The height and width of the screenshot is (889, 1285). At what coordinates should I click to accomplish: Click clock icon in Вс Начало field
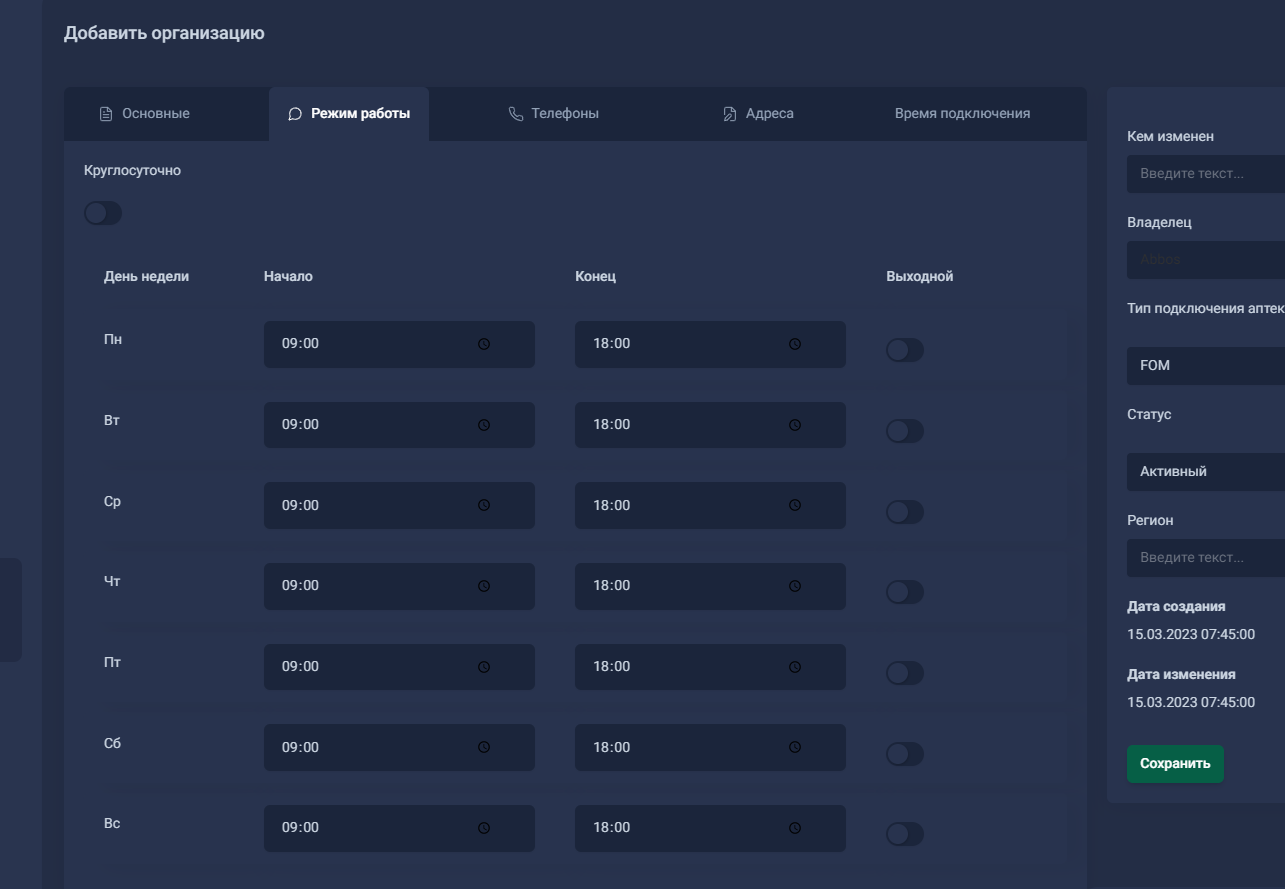pyautogui.click(x=484, y=827)
